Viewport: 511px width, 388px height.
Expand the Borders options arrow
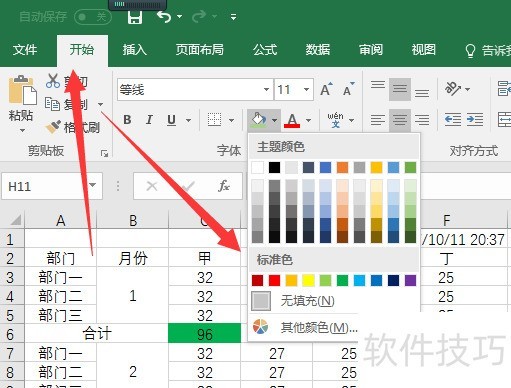click(231, 120)
